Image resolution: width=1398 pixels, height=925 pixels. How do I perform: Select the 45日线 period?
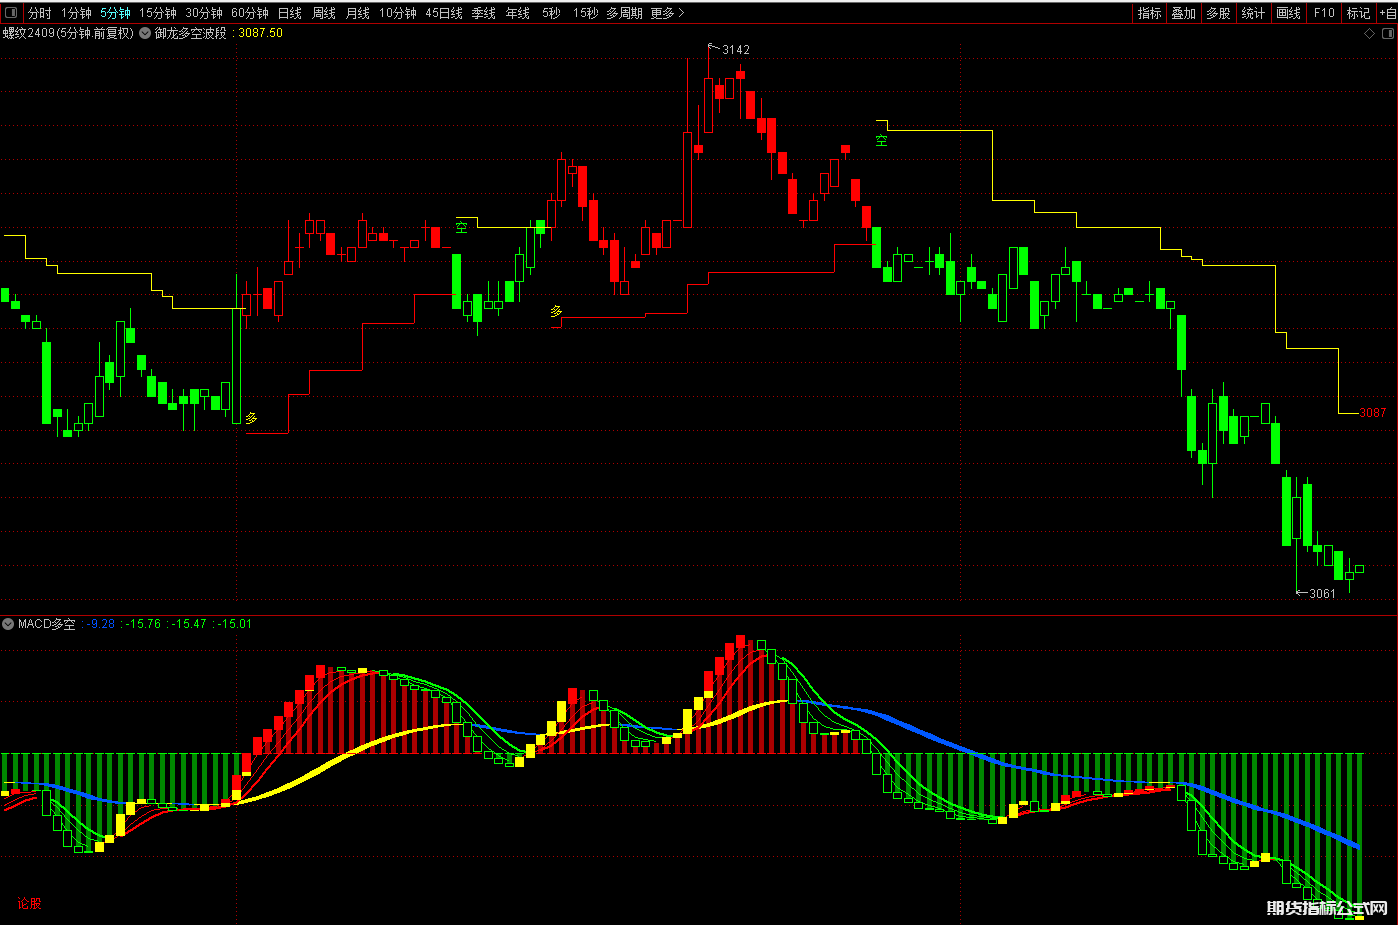click(443, 13)
